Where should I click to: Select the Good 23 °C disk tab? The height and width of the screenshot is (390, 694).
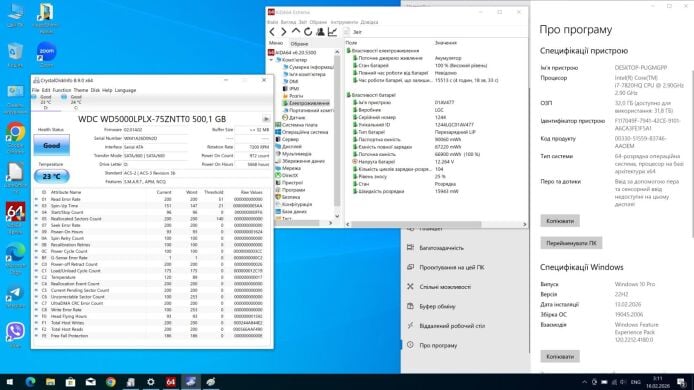pos(43,102)
